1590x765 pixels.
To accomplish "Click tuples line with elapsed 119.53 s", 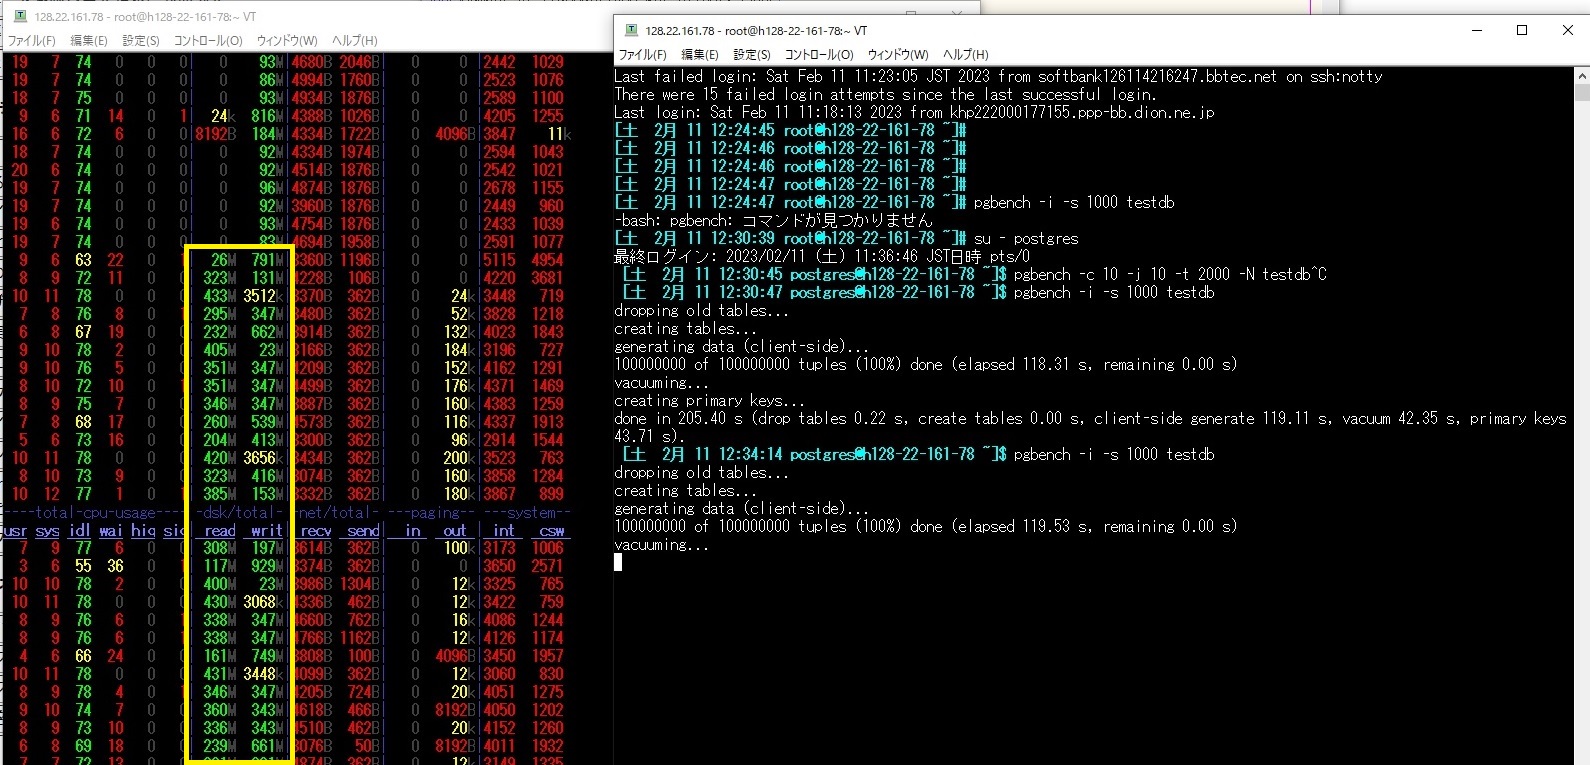I will [925, 526].
